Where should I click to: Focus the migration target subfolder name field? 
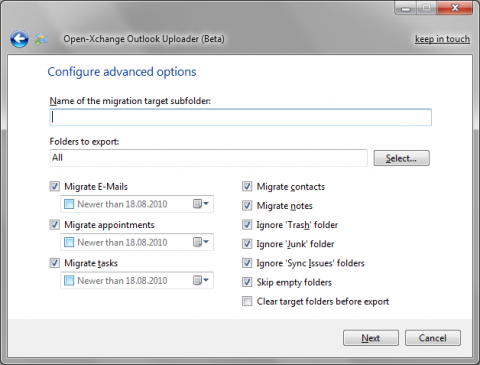point(241,117)
